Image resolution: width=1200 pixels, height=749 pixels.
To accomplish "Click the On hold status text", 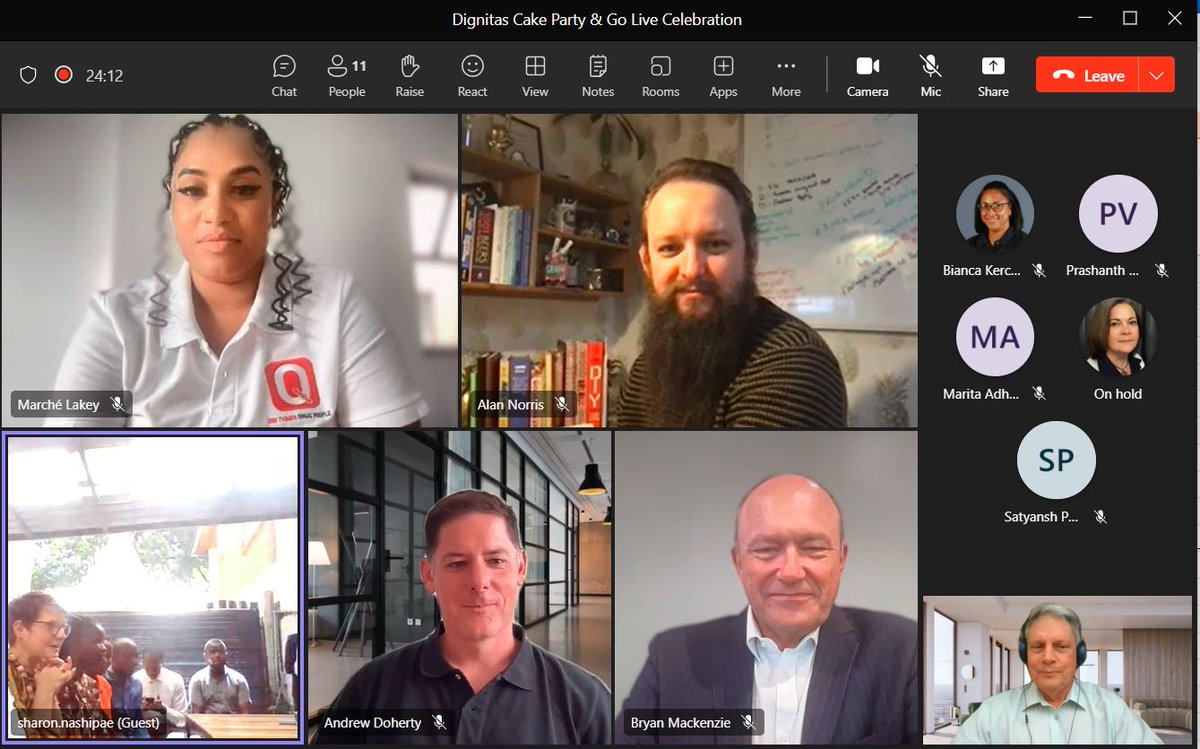I will 1118,394.
